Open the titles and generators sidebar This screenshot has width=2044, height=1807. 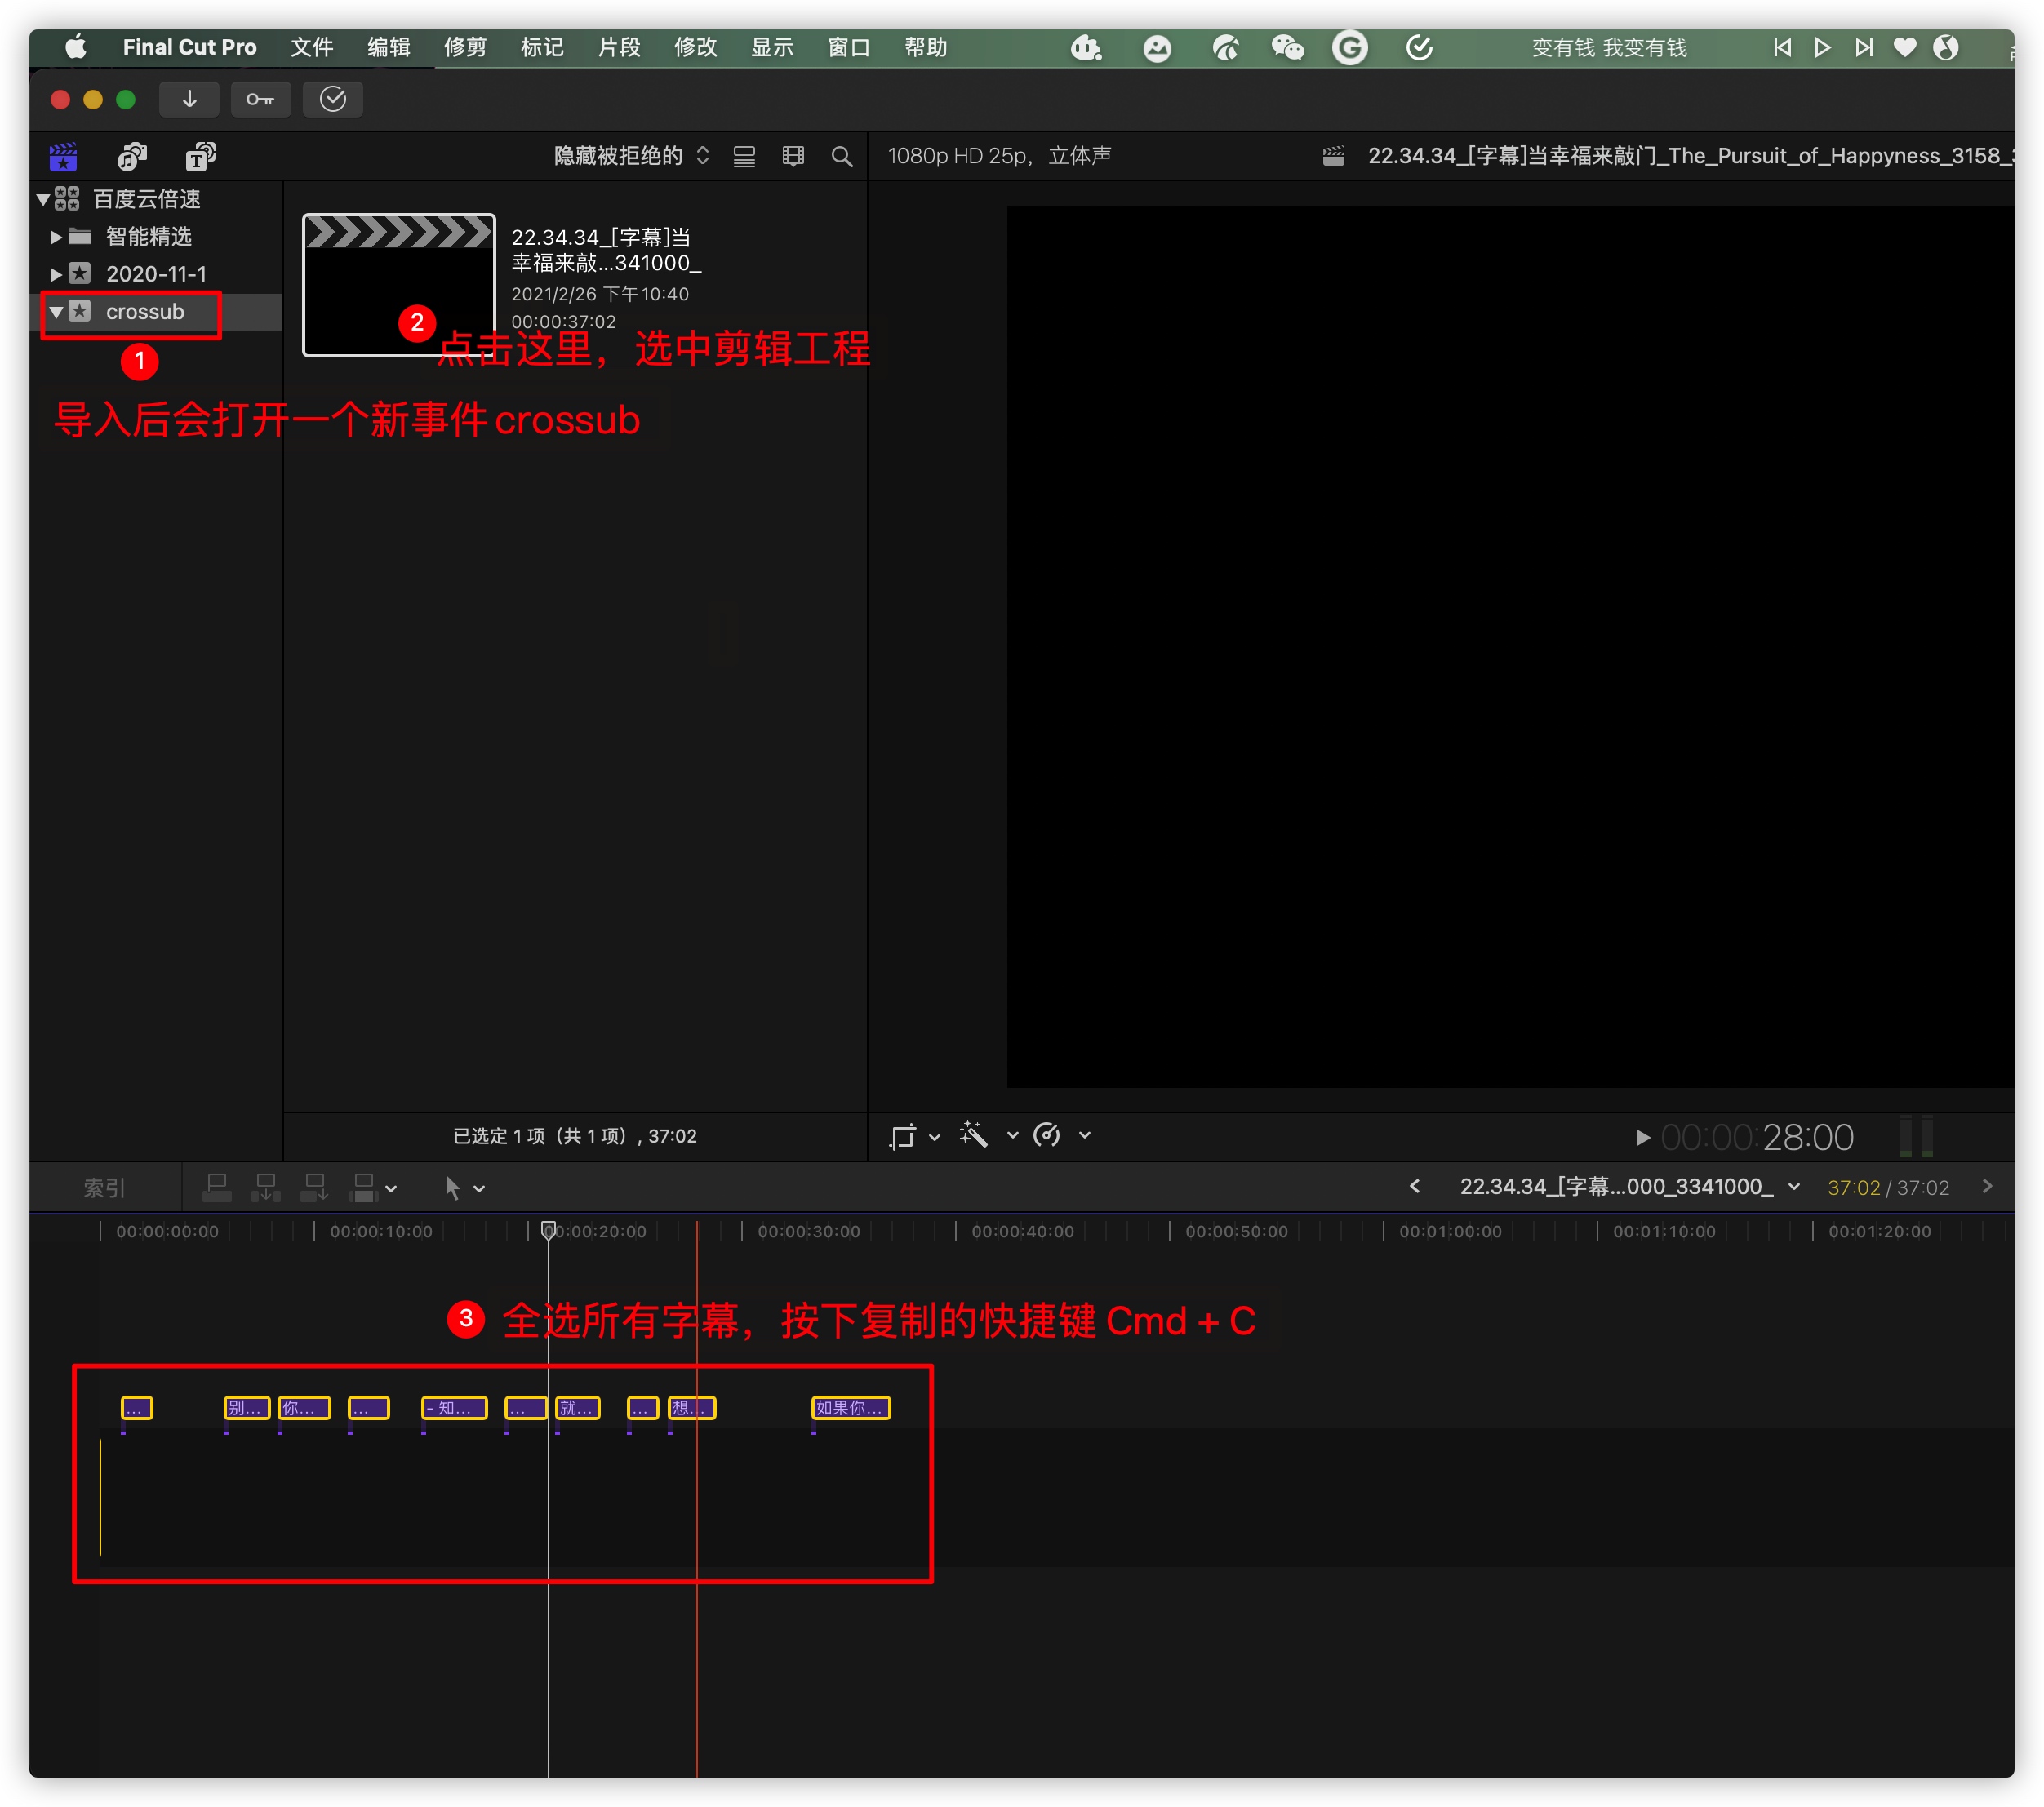coord(200,156)
